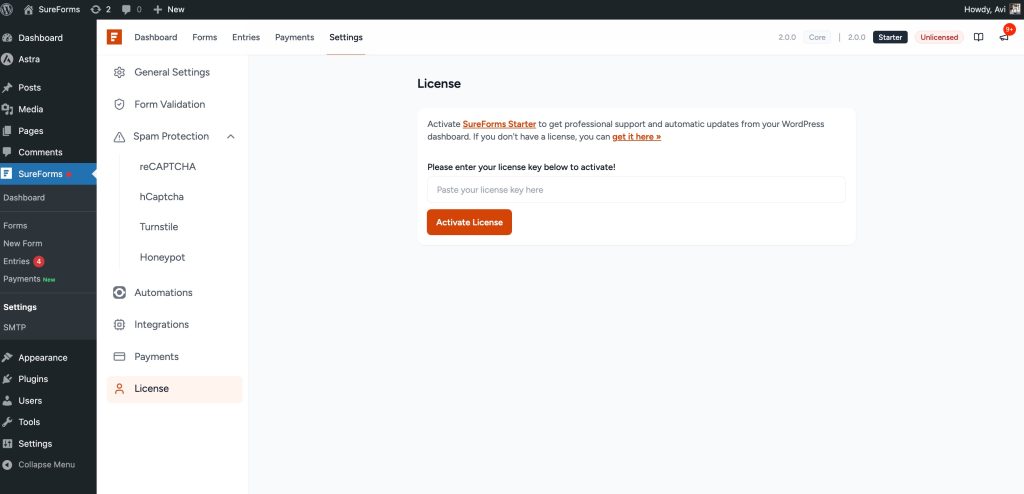Click the Starter version badge
1024x494 pixels.
(890, 37)
